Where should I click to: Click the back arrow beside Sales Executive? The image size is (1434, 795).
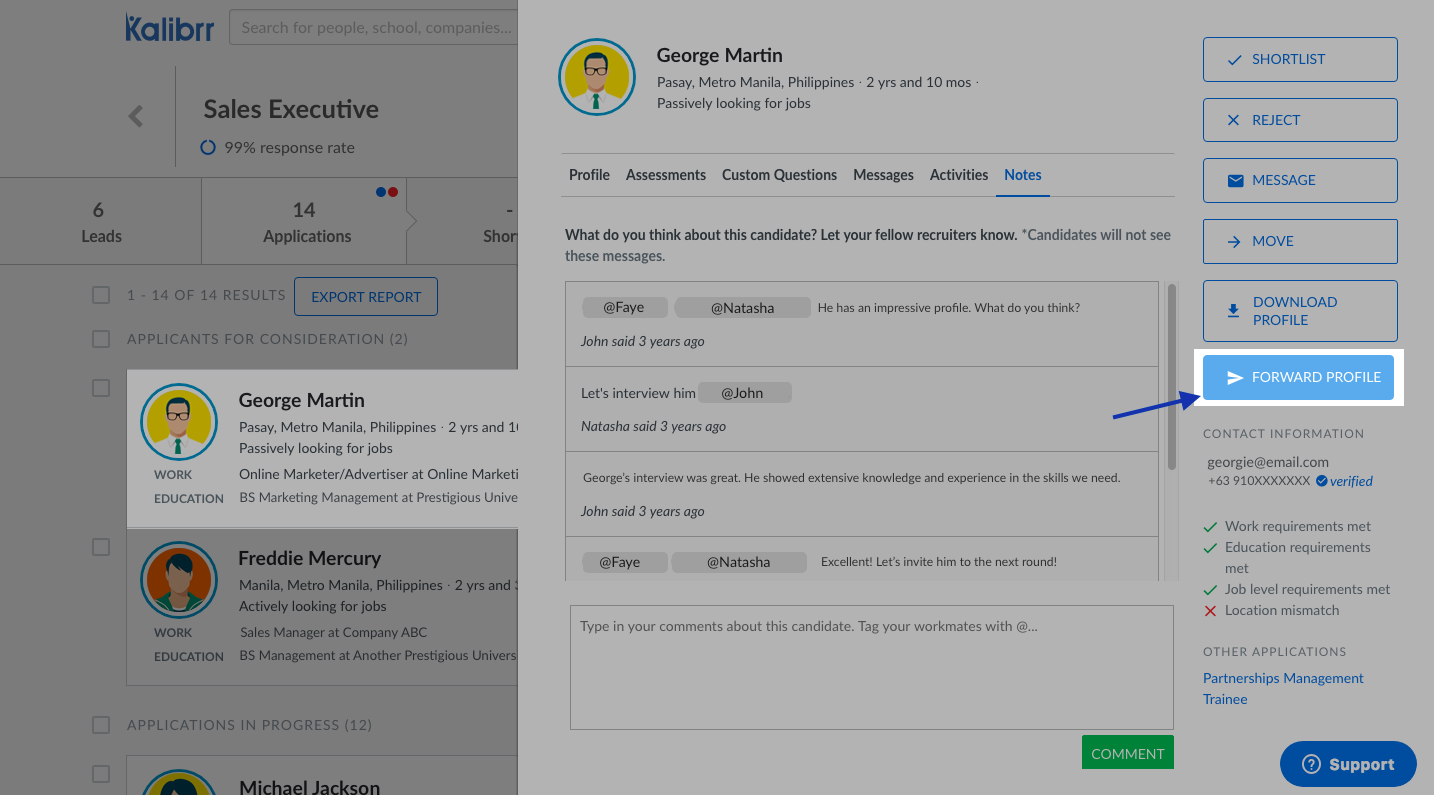pyautogui.click(x=136, y=116)
